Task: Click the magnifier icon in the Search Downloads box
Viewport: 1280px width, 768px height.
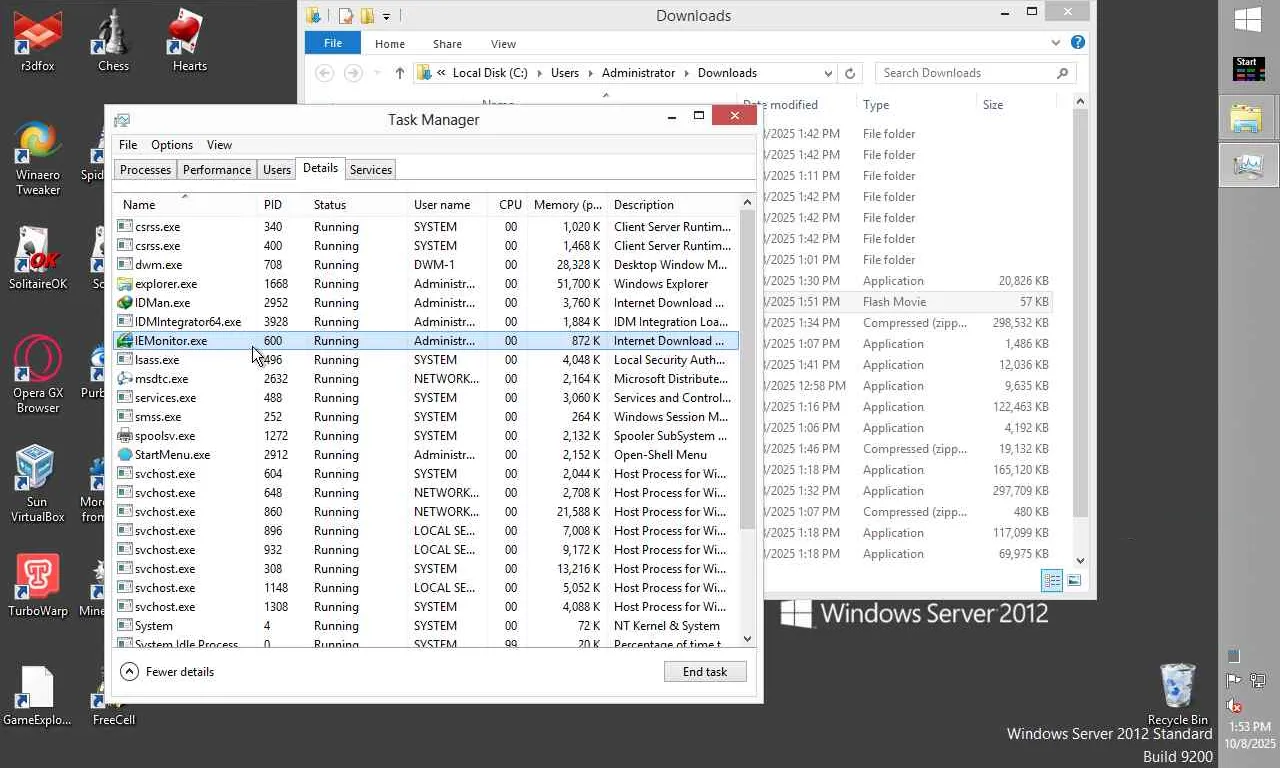Action: pos(1062,73)
